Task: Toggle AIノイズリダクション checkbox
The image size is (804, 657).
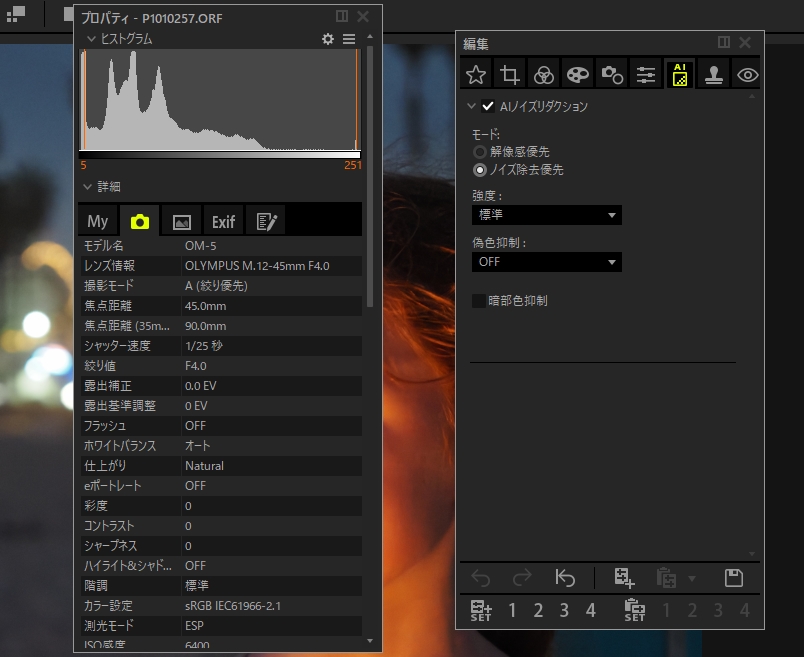Action: [x=488, y=106]
